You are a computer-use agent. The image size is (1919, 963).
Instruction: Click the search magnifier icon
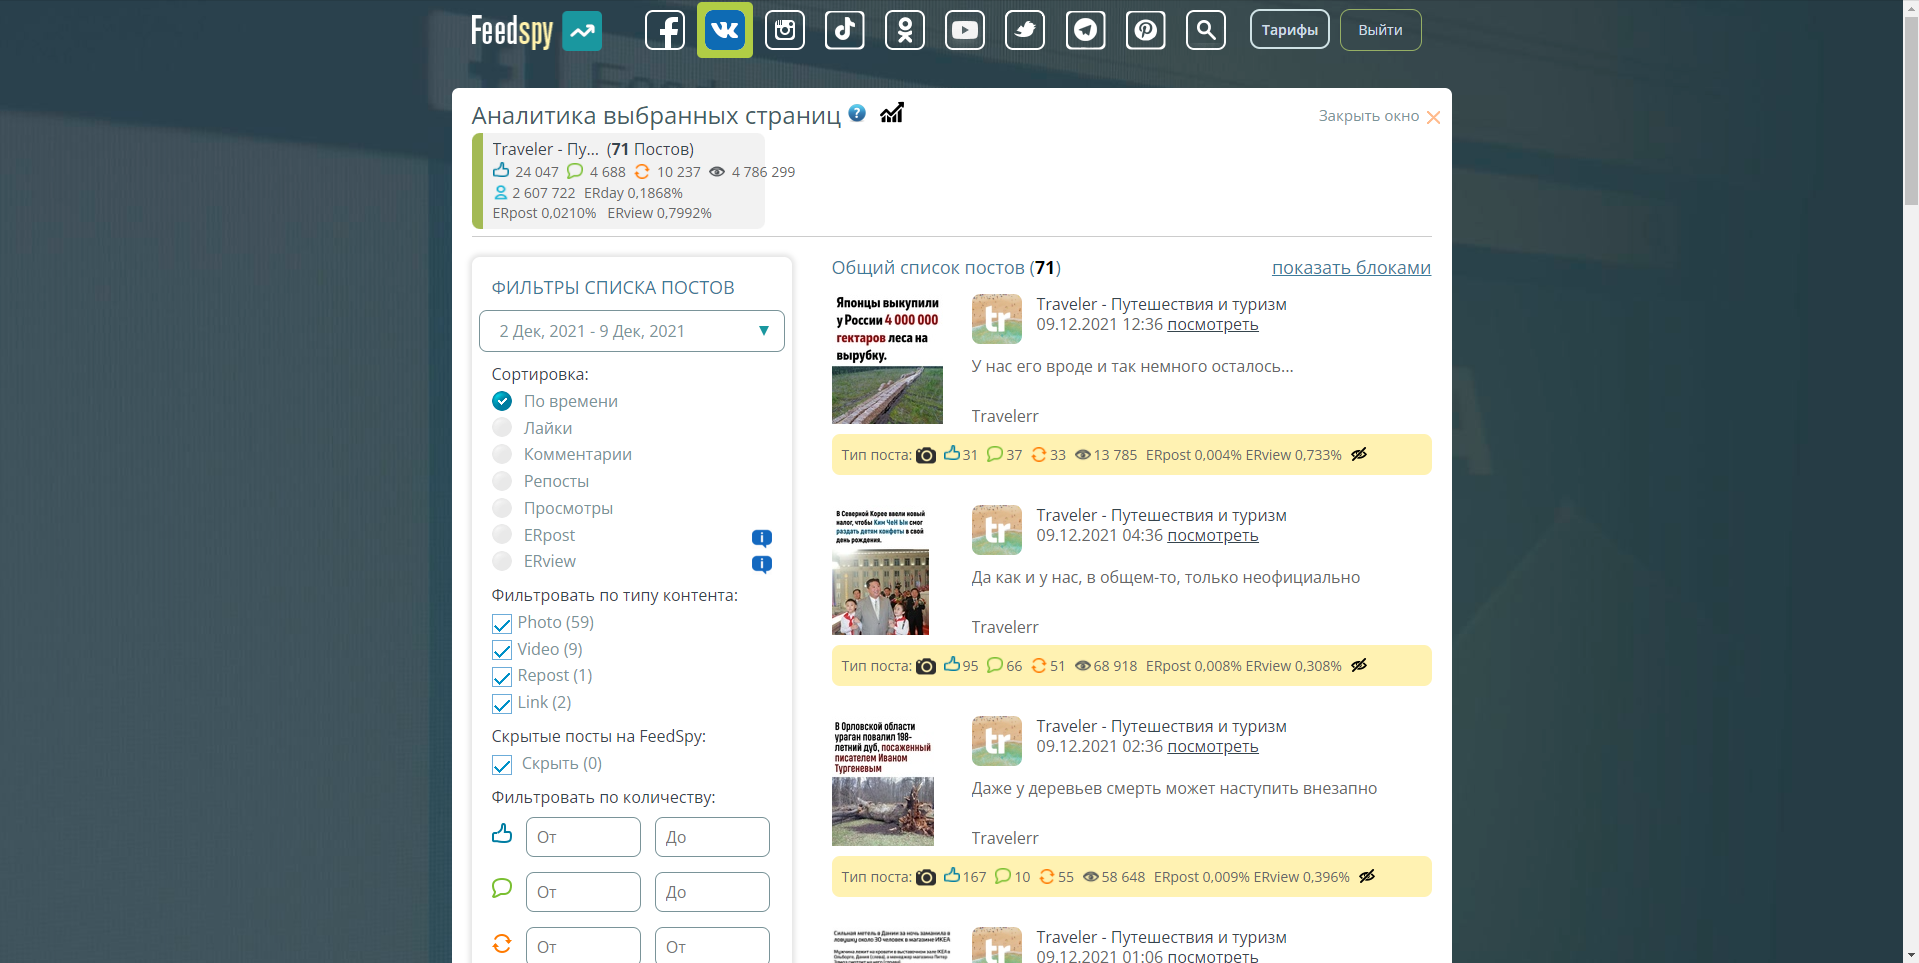pos(1206,30)
